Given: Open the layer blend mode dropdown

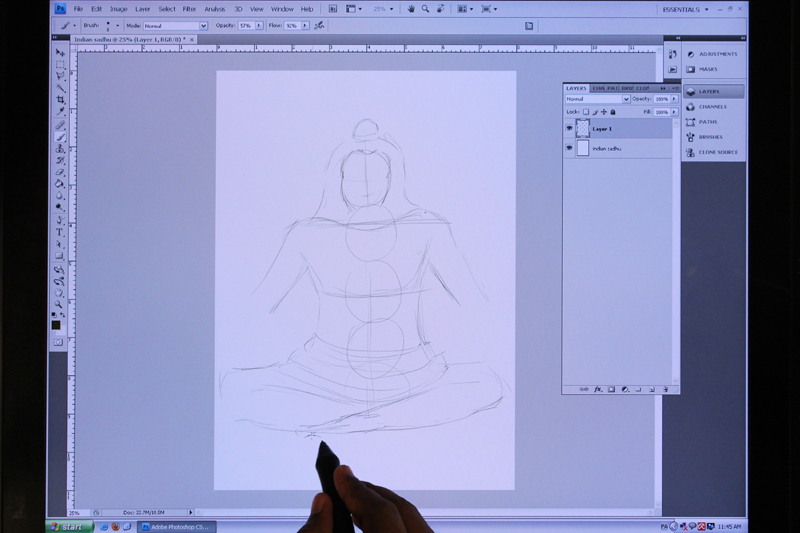Looking at the screenshot, I should click(x=597, y=100).
